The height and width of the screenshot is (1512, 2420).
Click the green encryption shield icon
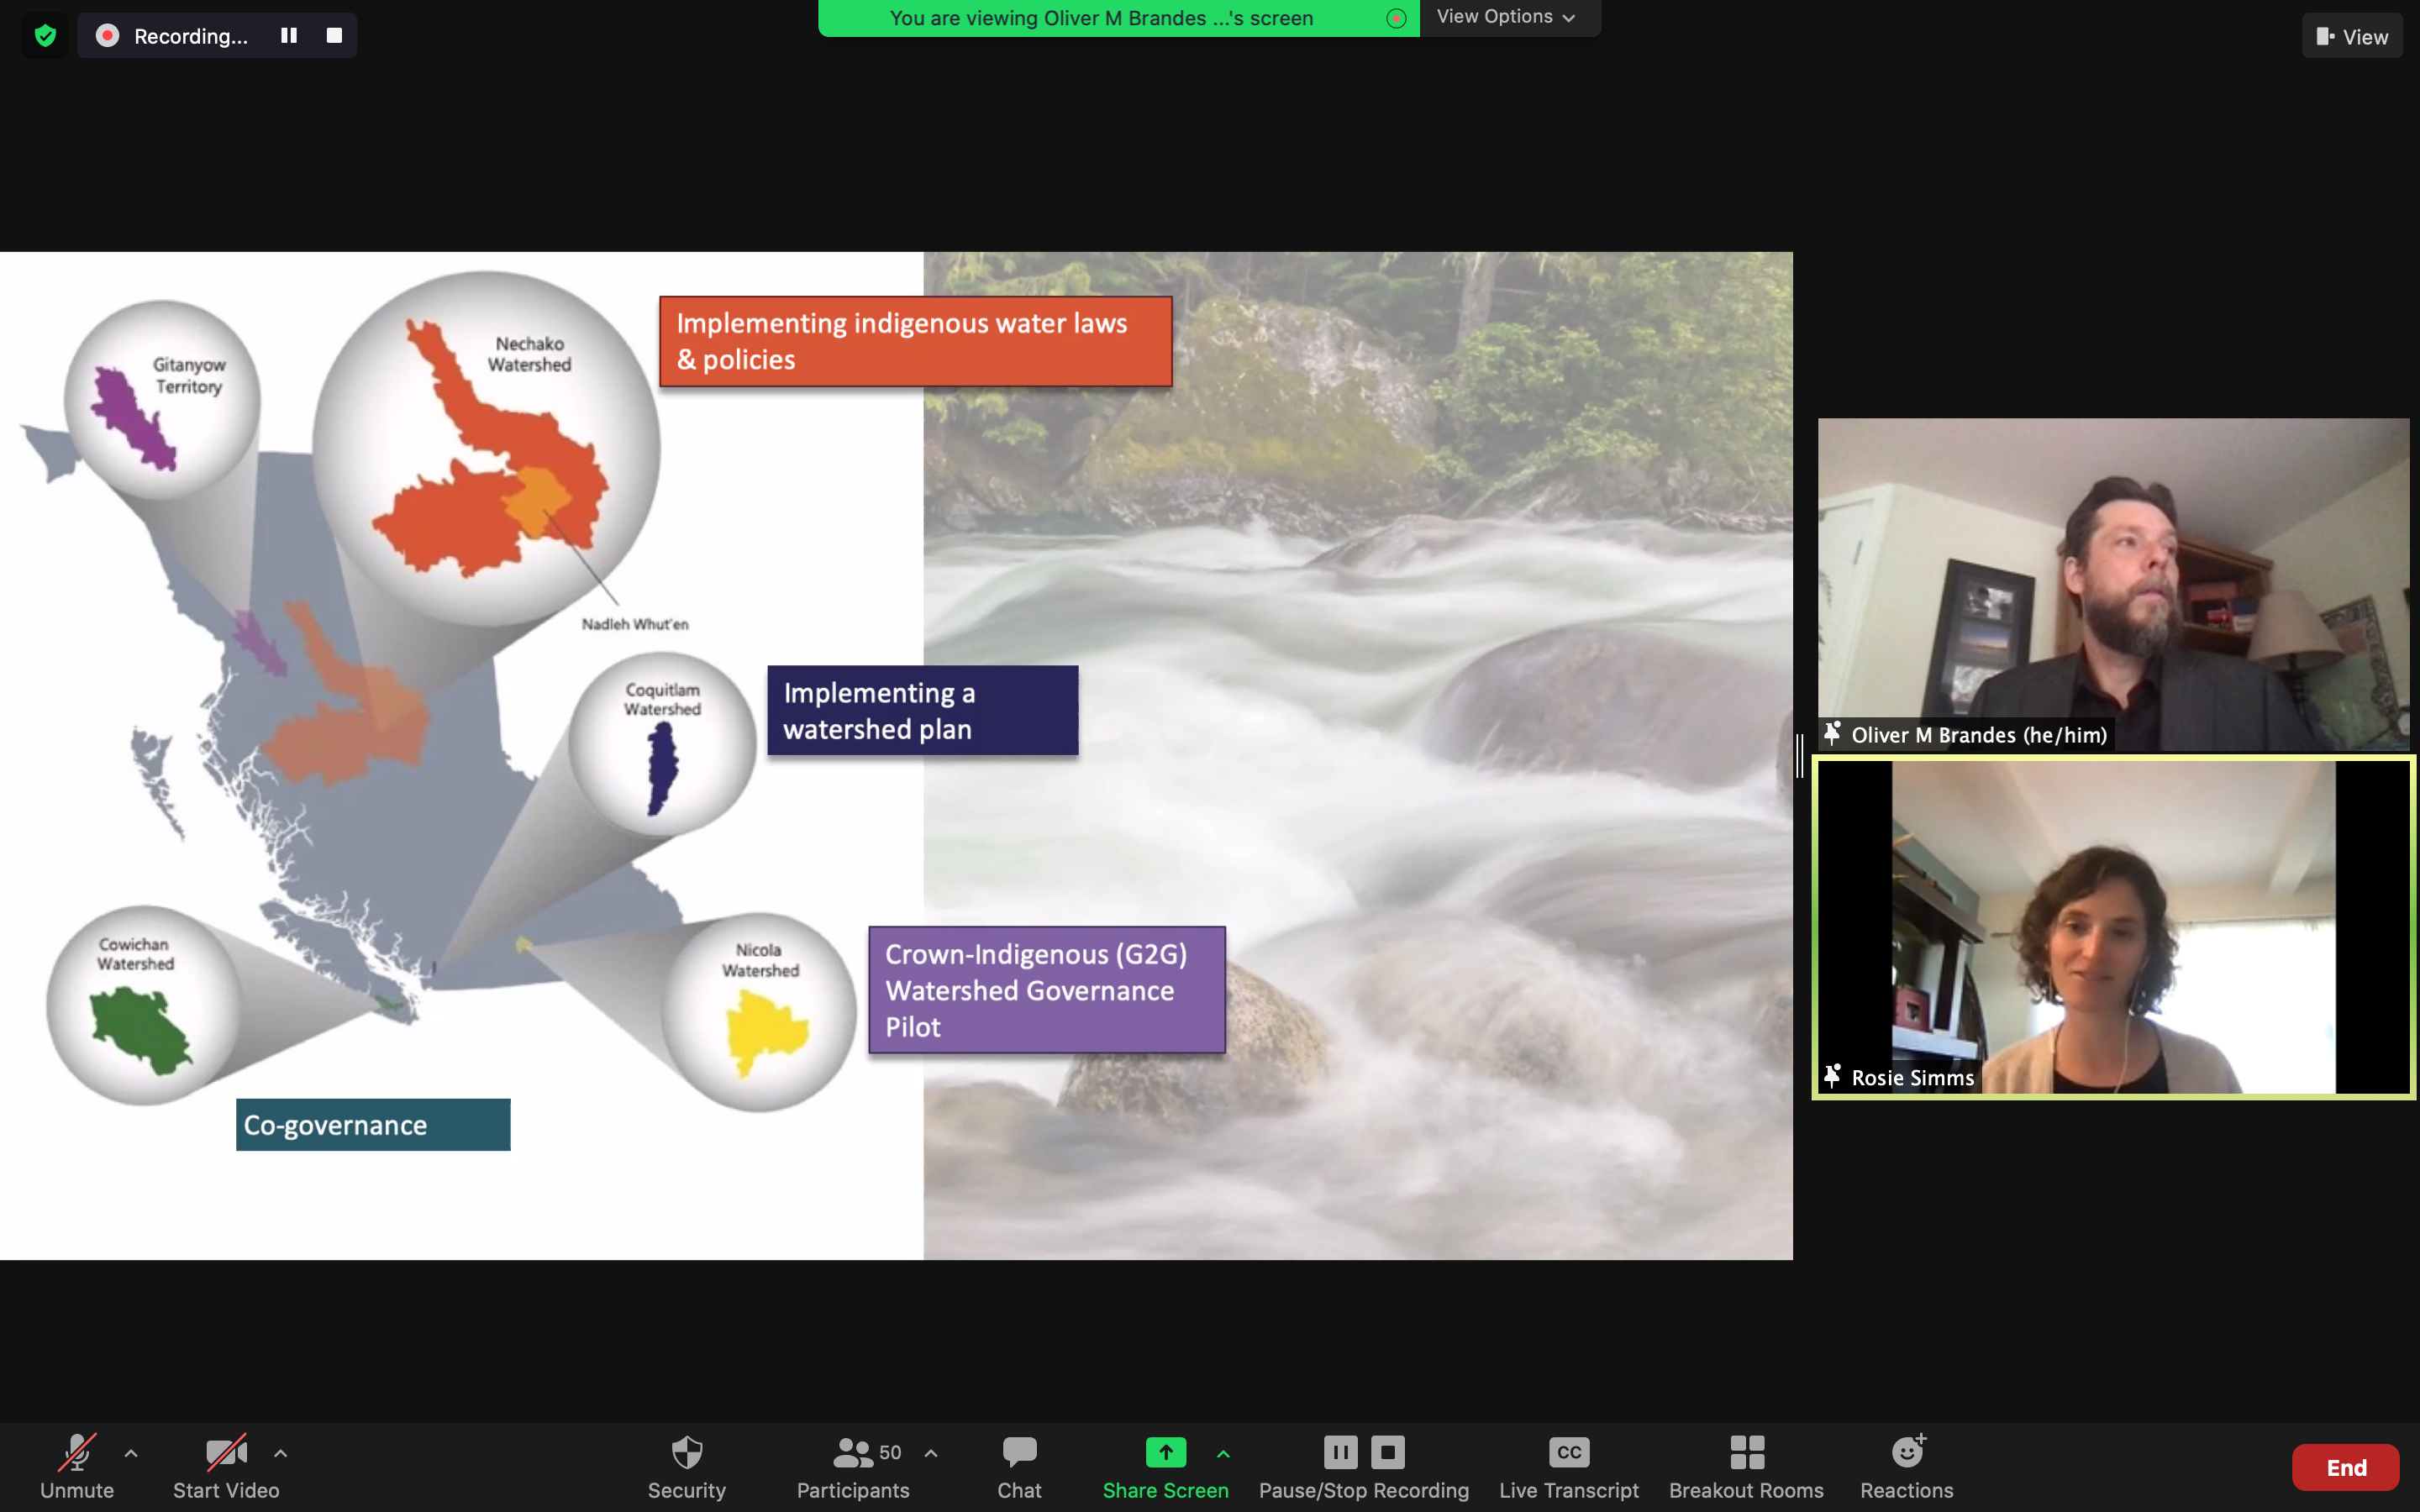(45, 36)
